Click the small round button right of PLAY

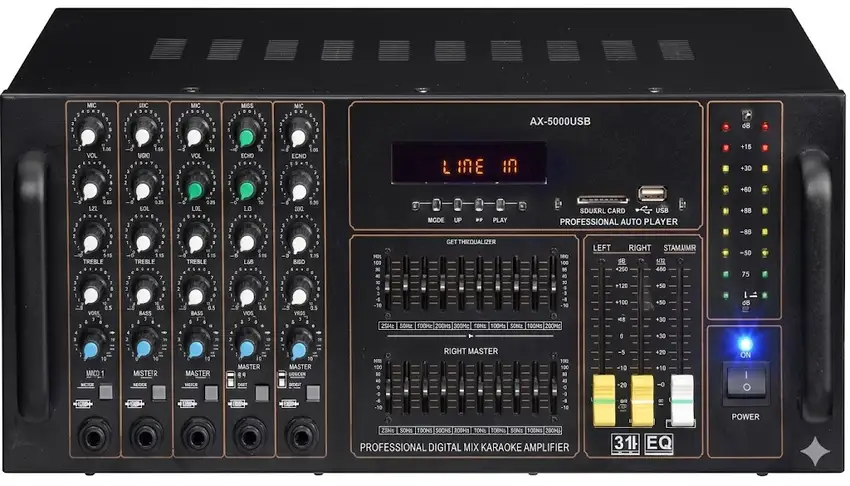(x=522, y=205)
